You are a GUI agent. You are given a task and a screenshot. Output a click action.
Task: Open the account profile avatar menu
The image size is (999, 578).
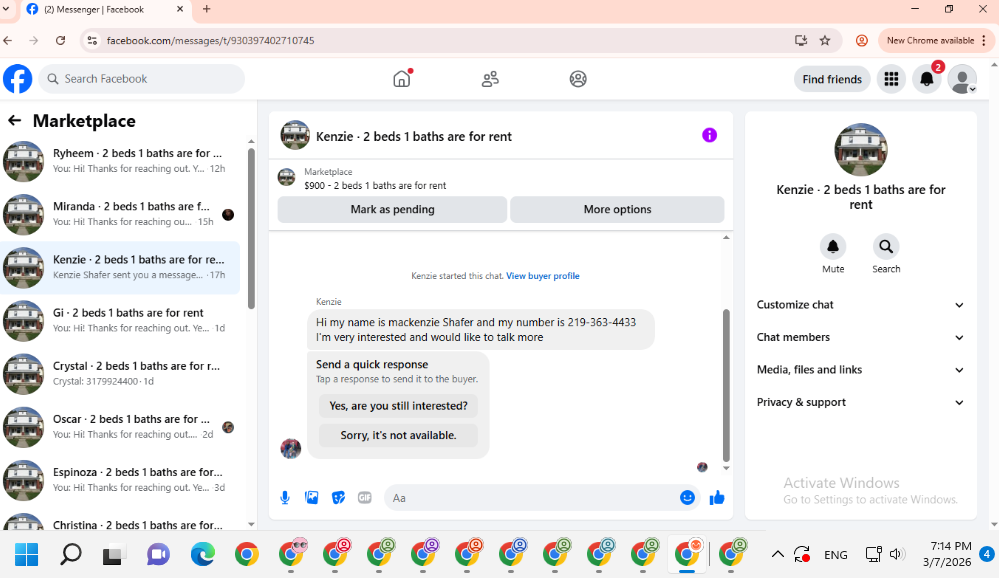coord(962,79)
